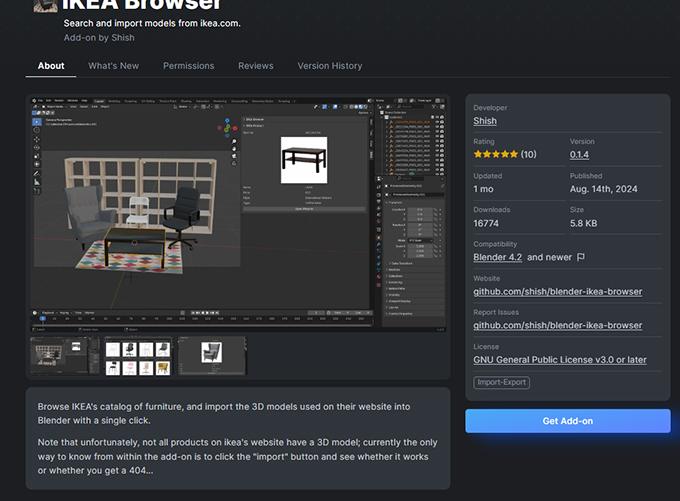Click the 'Aug. 14th, 2024' published date

[603, 189]
